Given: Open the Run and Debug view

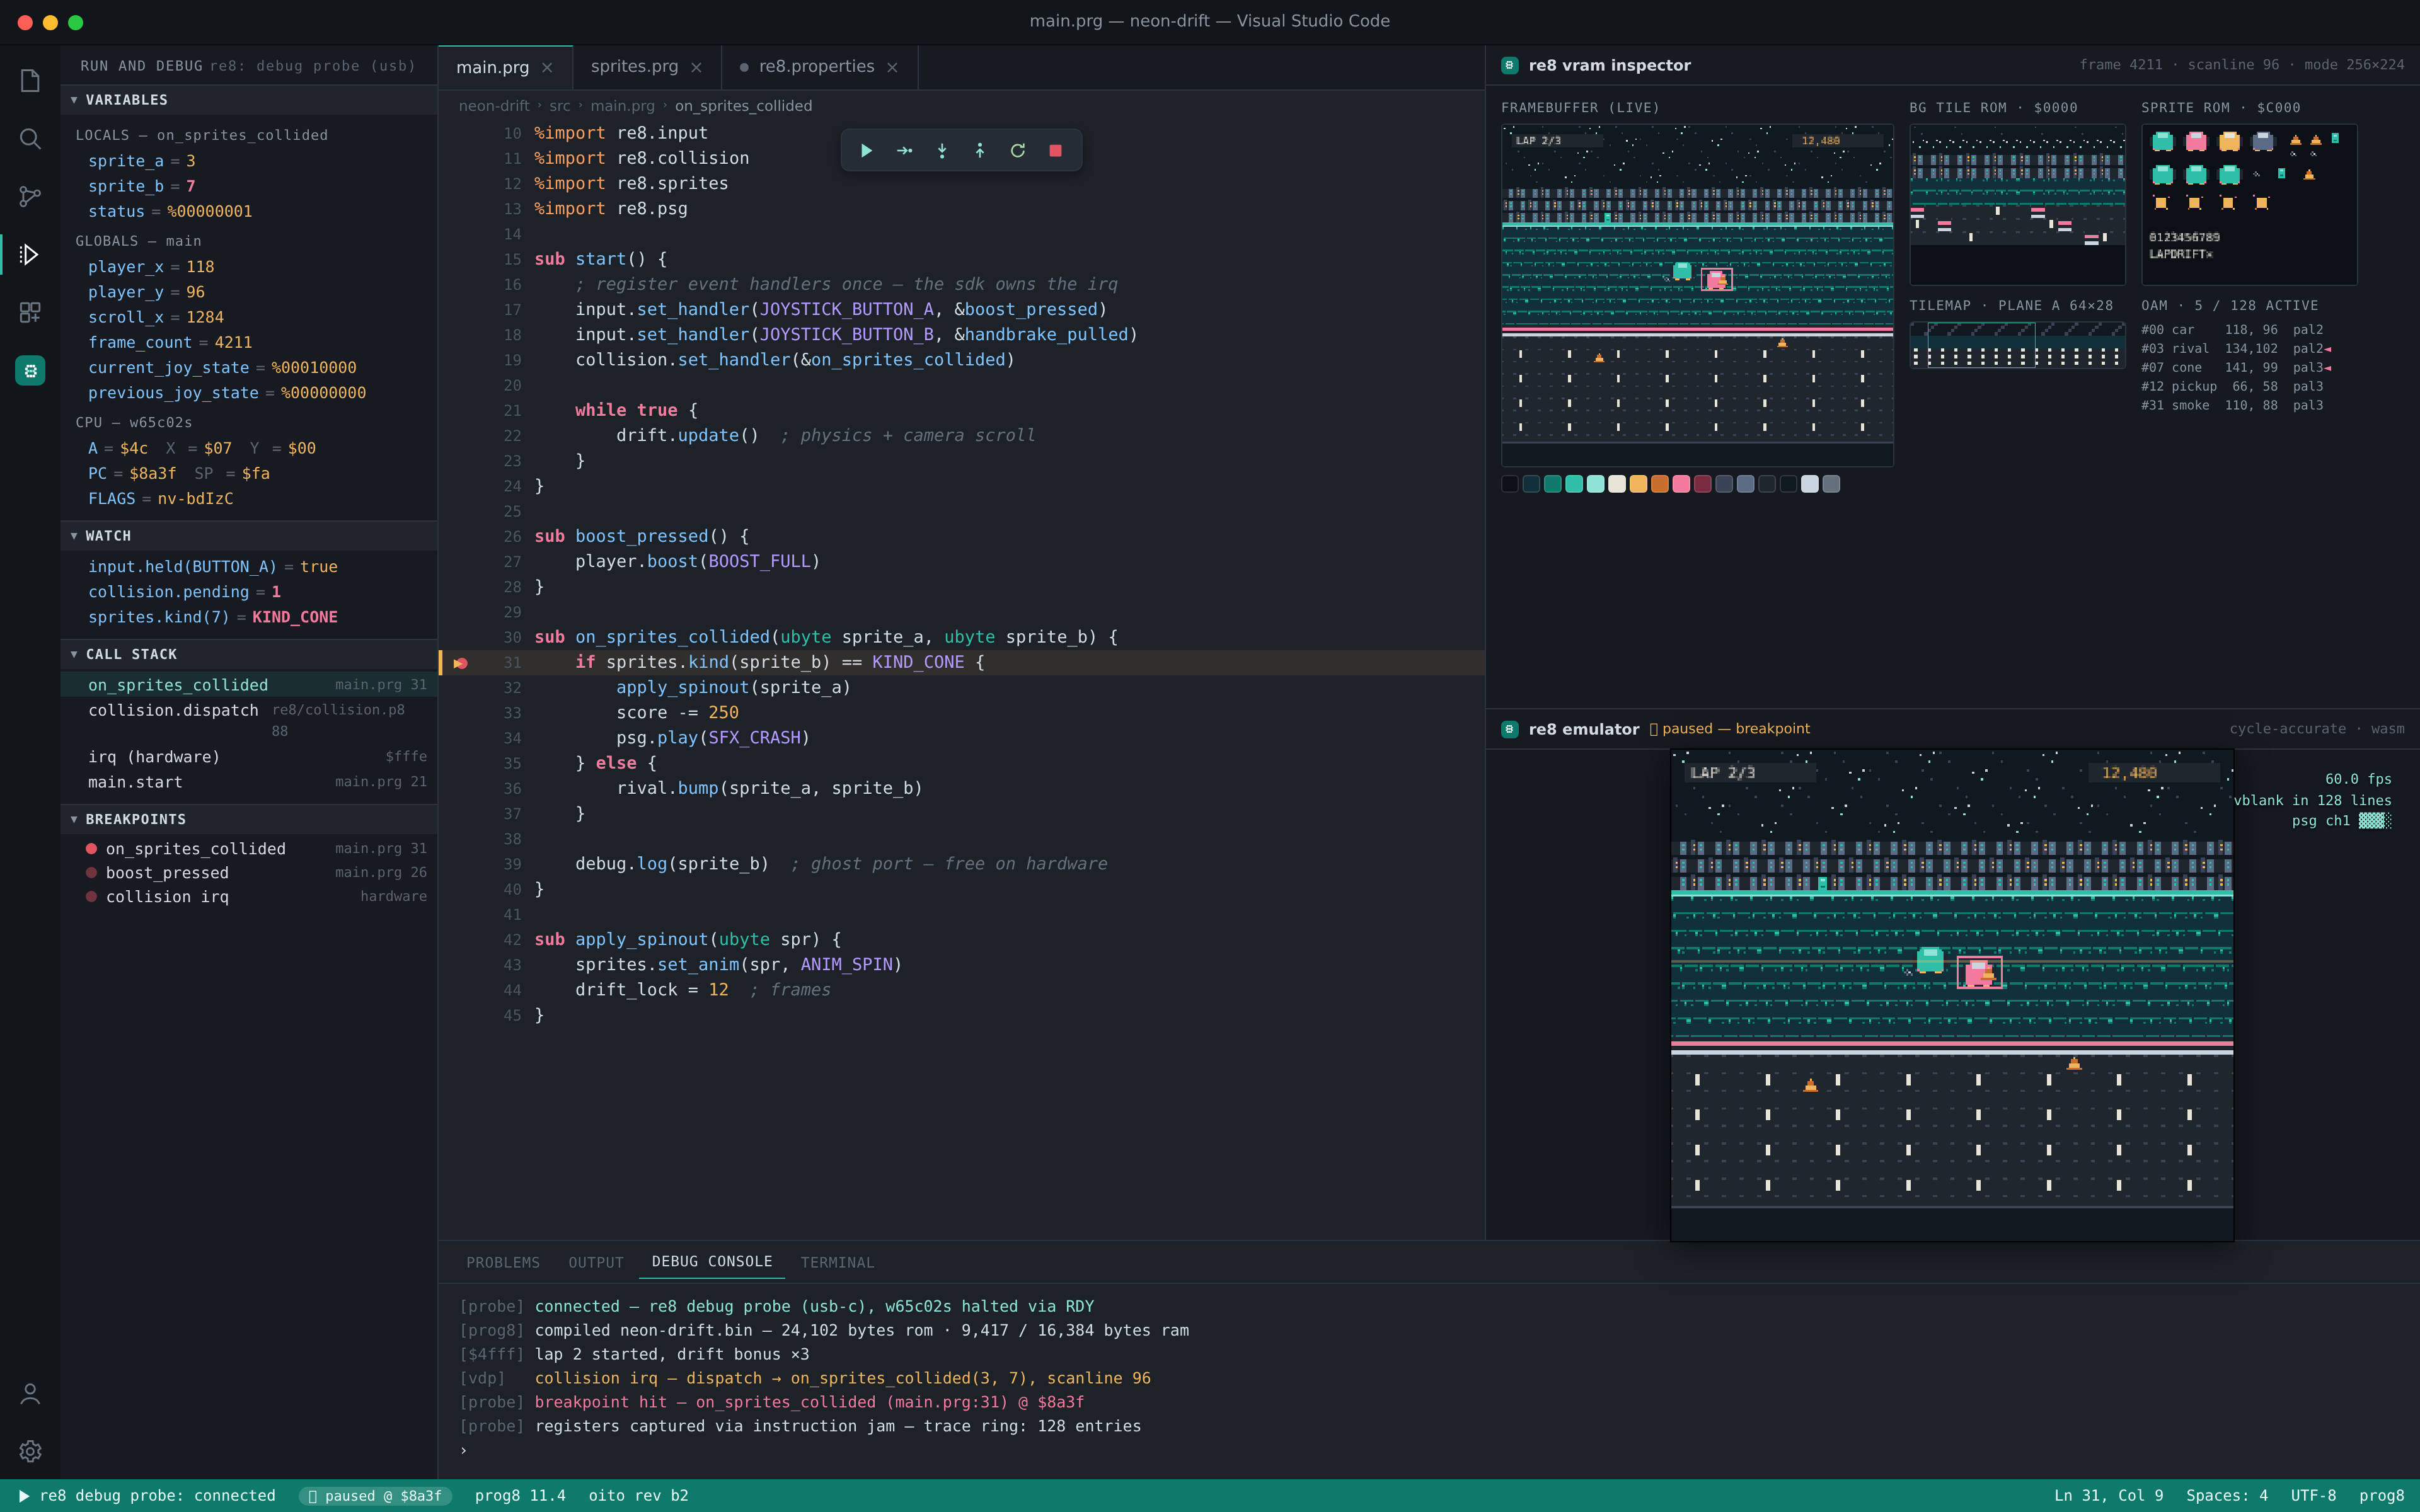Looking at the screenshot, I should [x=30, y=254].
